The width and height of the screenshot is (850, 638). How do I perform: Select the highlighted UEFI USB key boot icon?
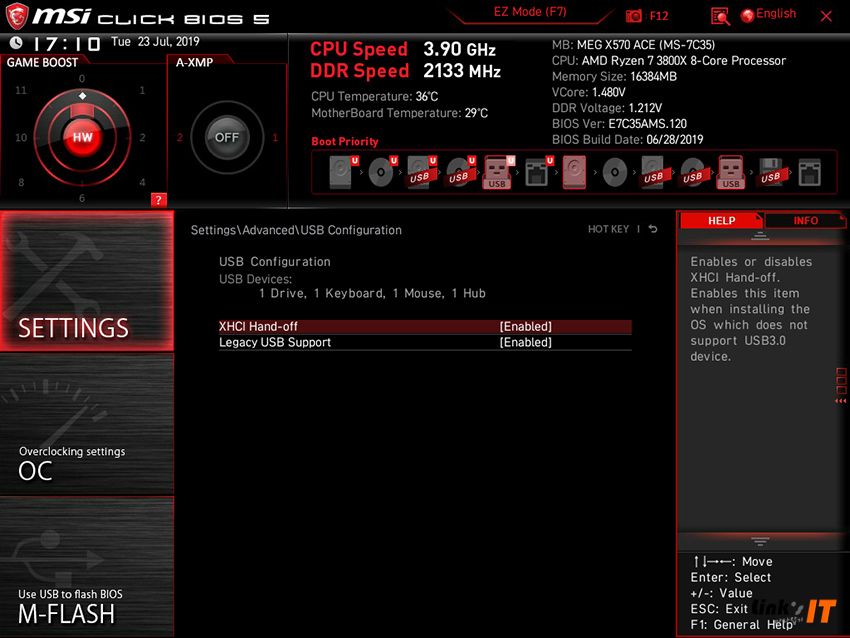pos(498,172)
